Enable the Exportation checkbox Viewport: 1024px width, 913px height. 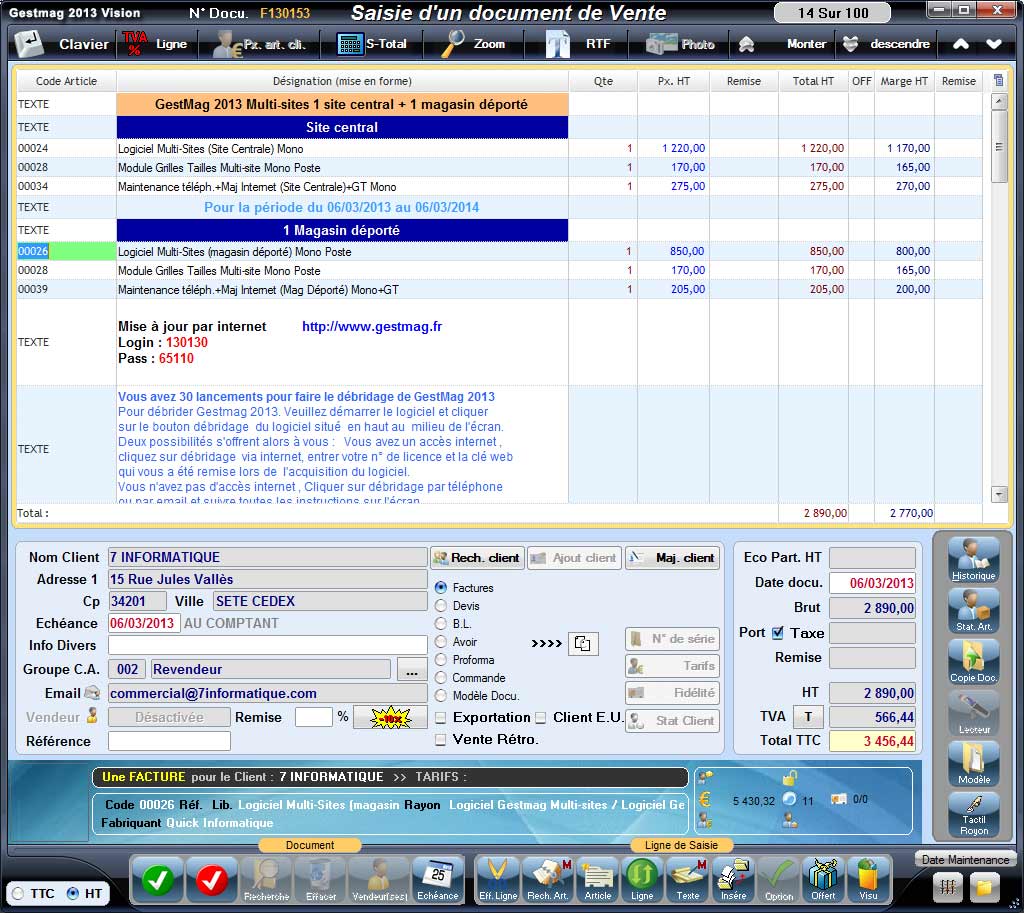coord(441,718)
